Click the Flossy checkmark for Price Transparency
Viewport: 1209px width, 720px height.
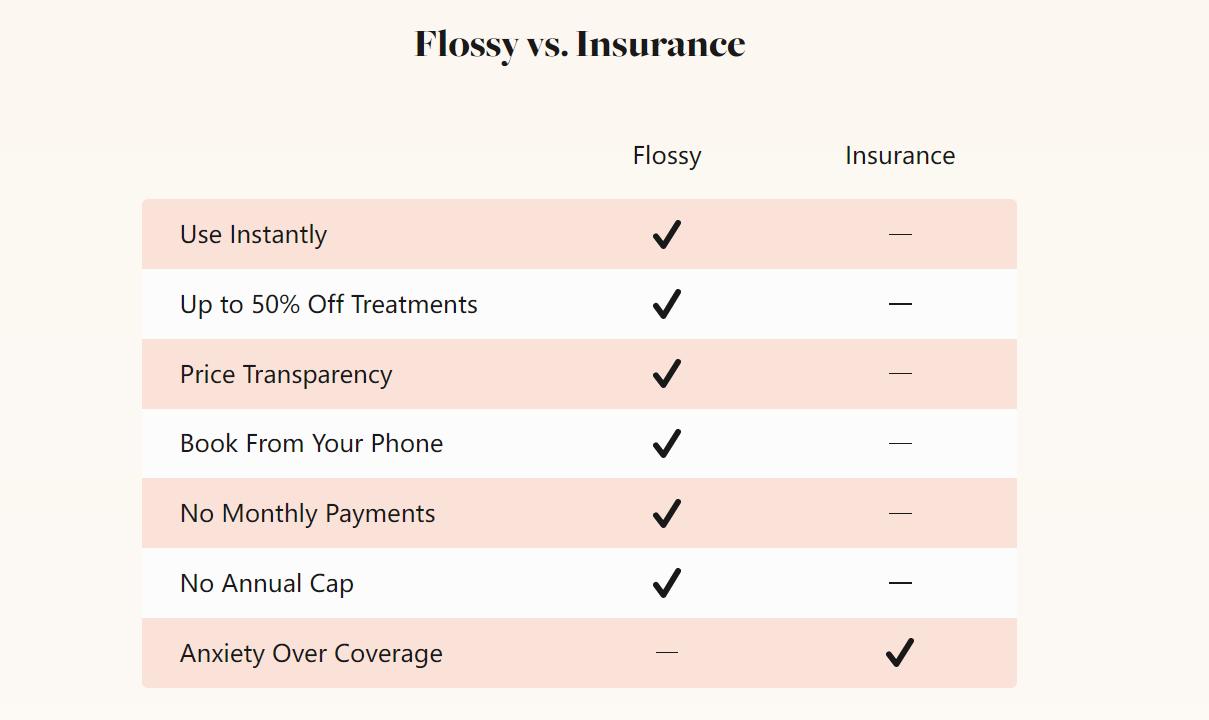tap(667, 373)
